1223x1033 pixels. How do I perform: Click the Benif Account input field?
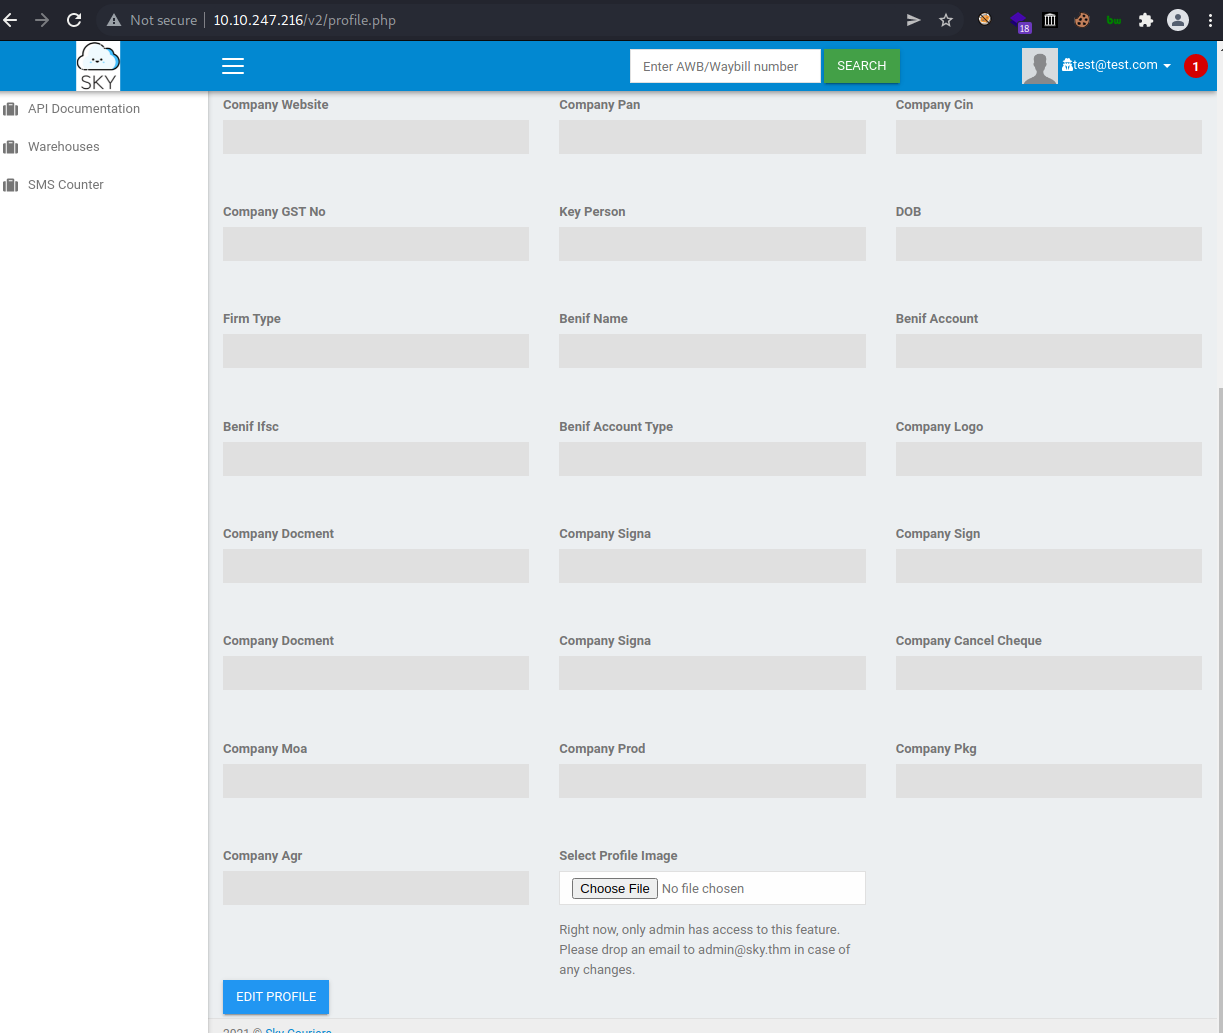tap(1049, 351)
